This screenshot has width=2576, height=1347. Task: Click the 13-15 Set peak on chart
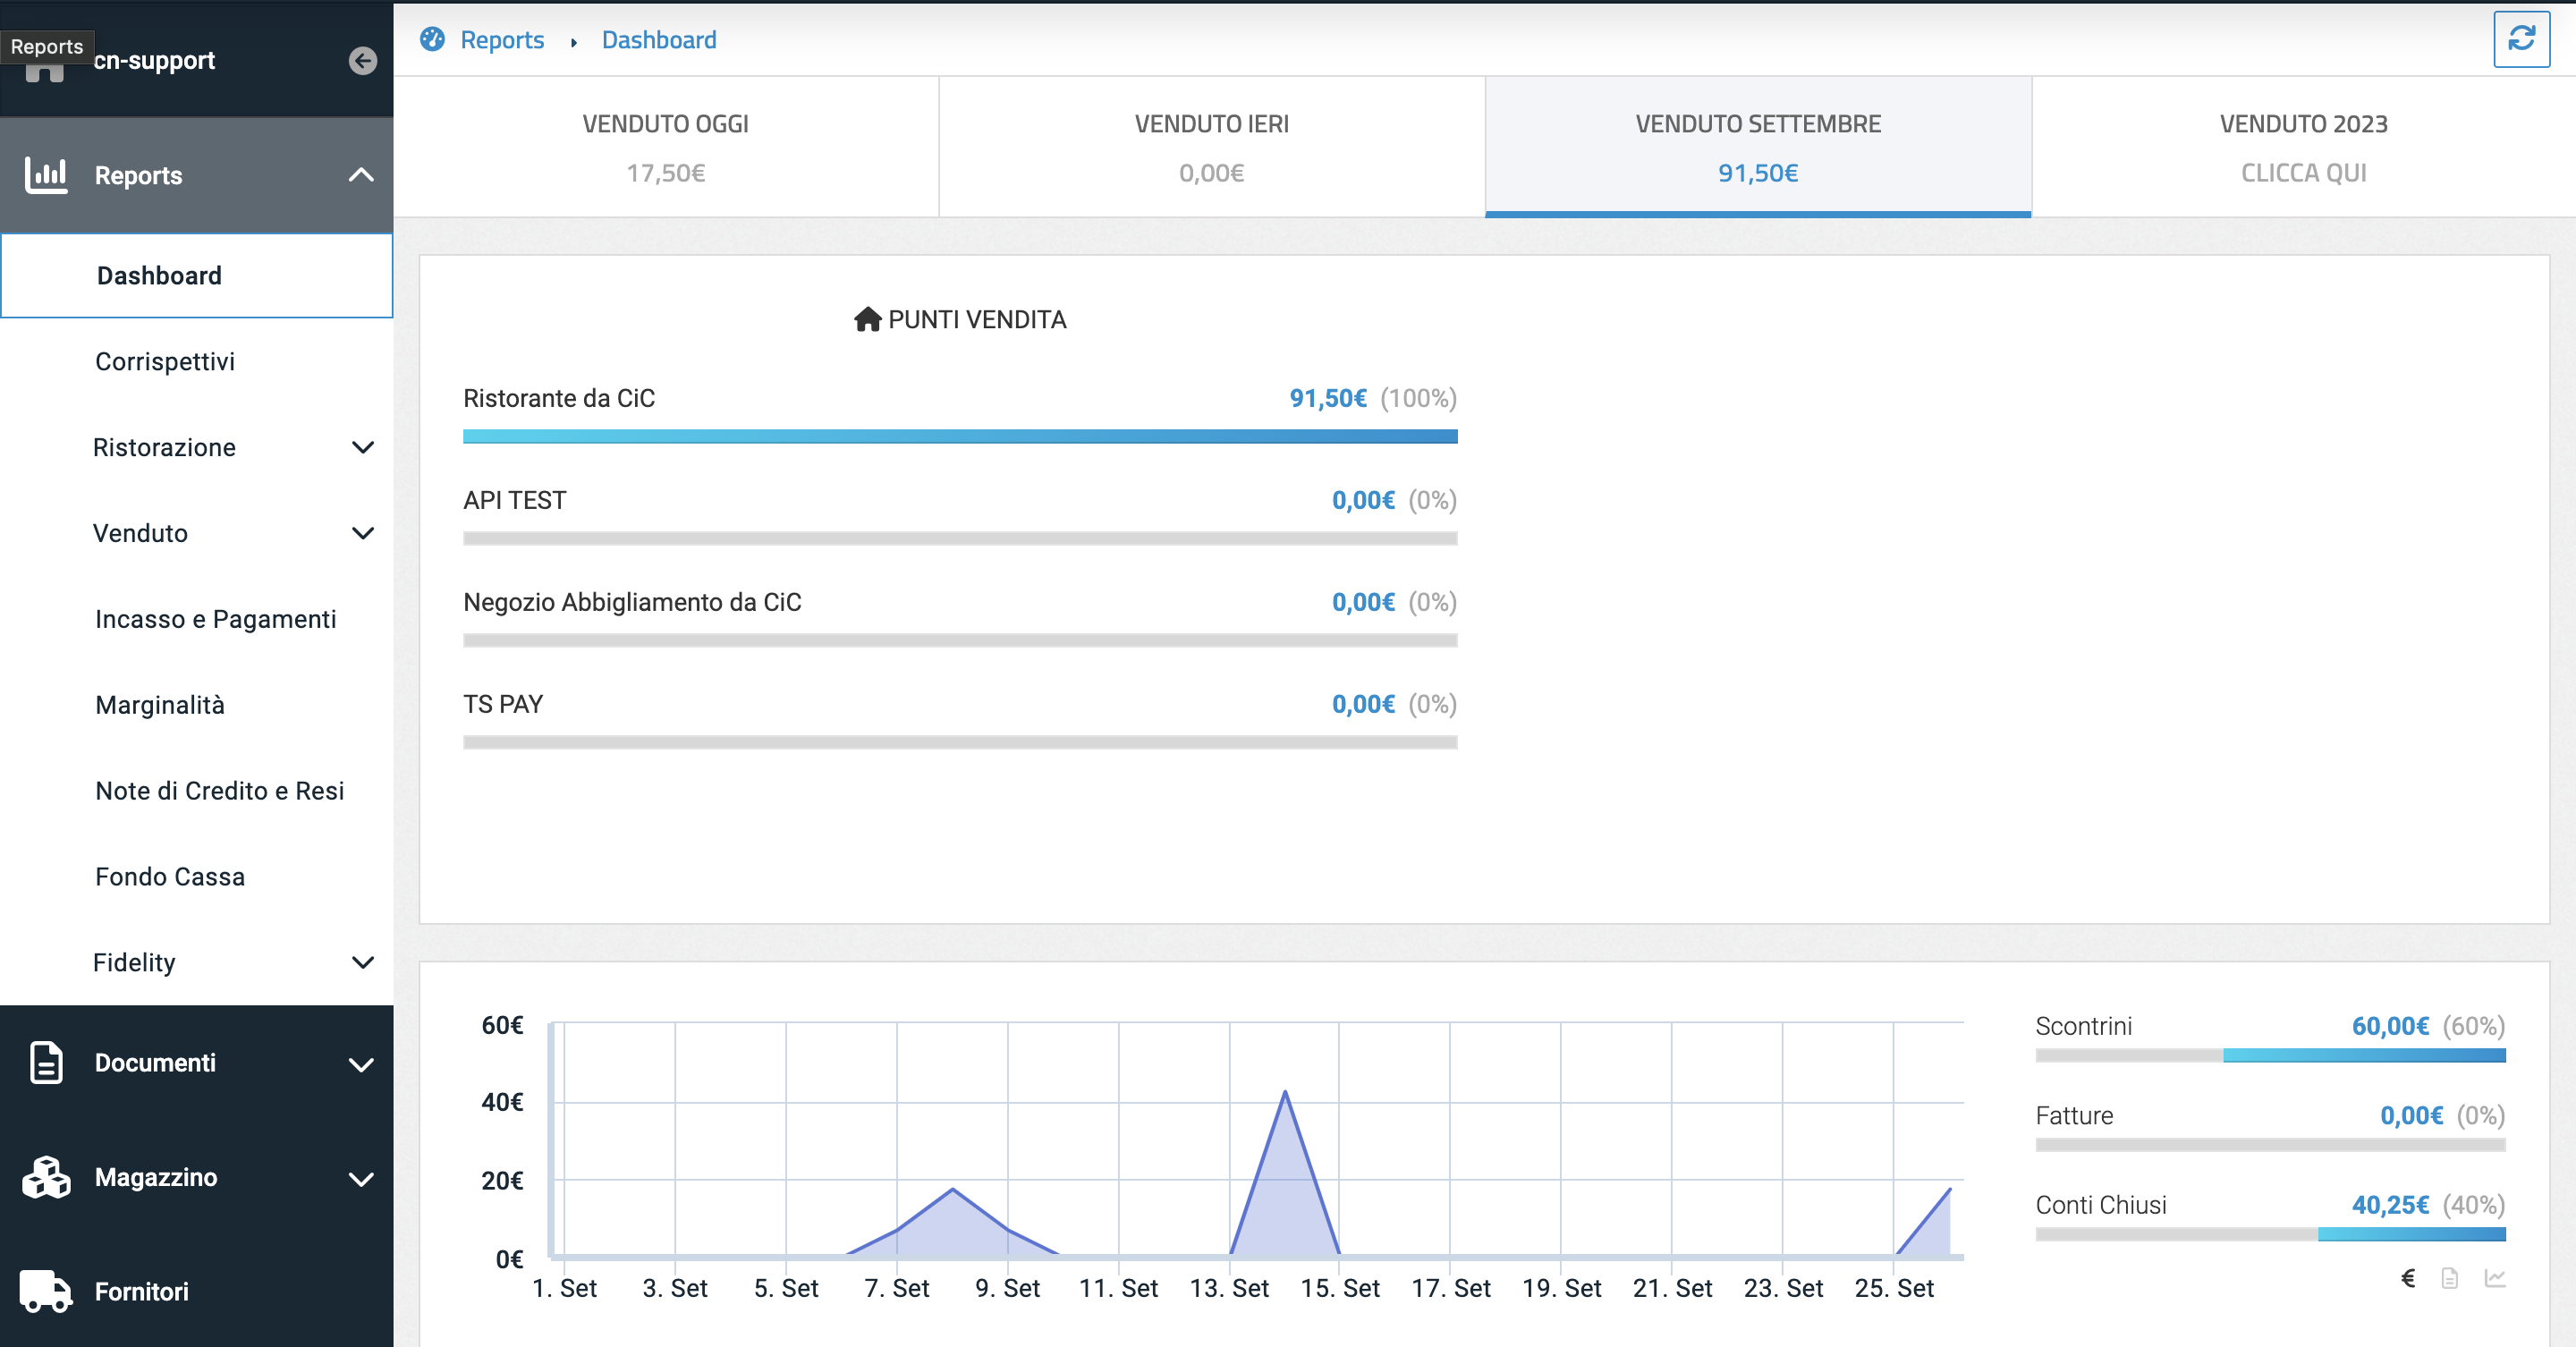[x=1285, y=1092]
